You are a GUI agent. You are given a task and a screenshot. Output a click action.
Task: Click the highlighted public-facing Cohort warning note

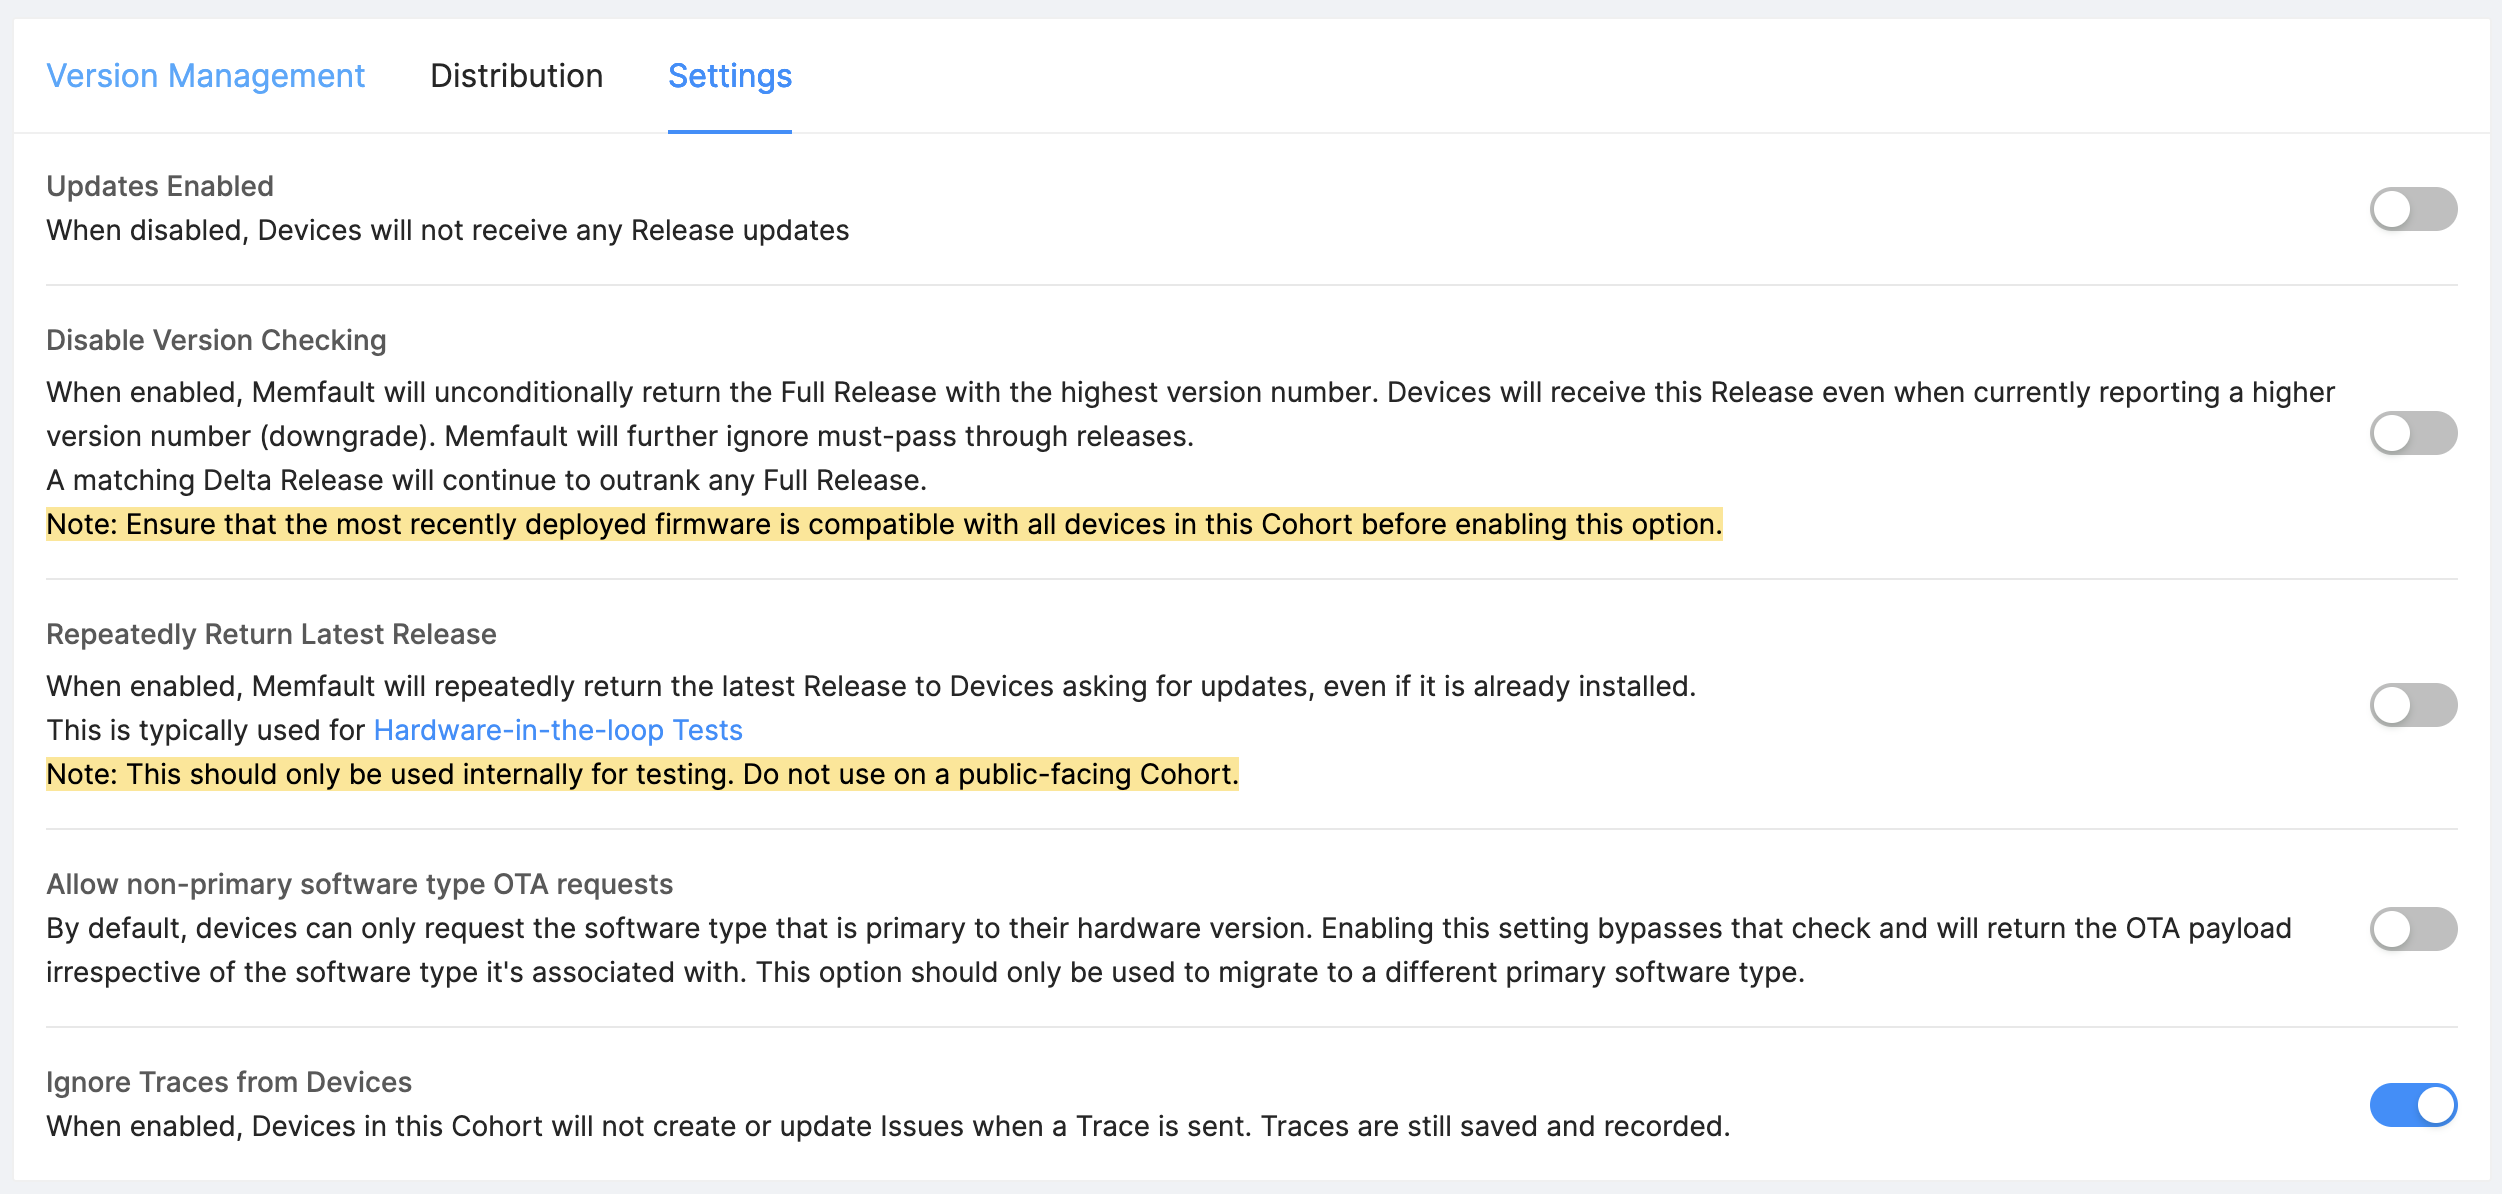point(642,774)
